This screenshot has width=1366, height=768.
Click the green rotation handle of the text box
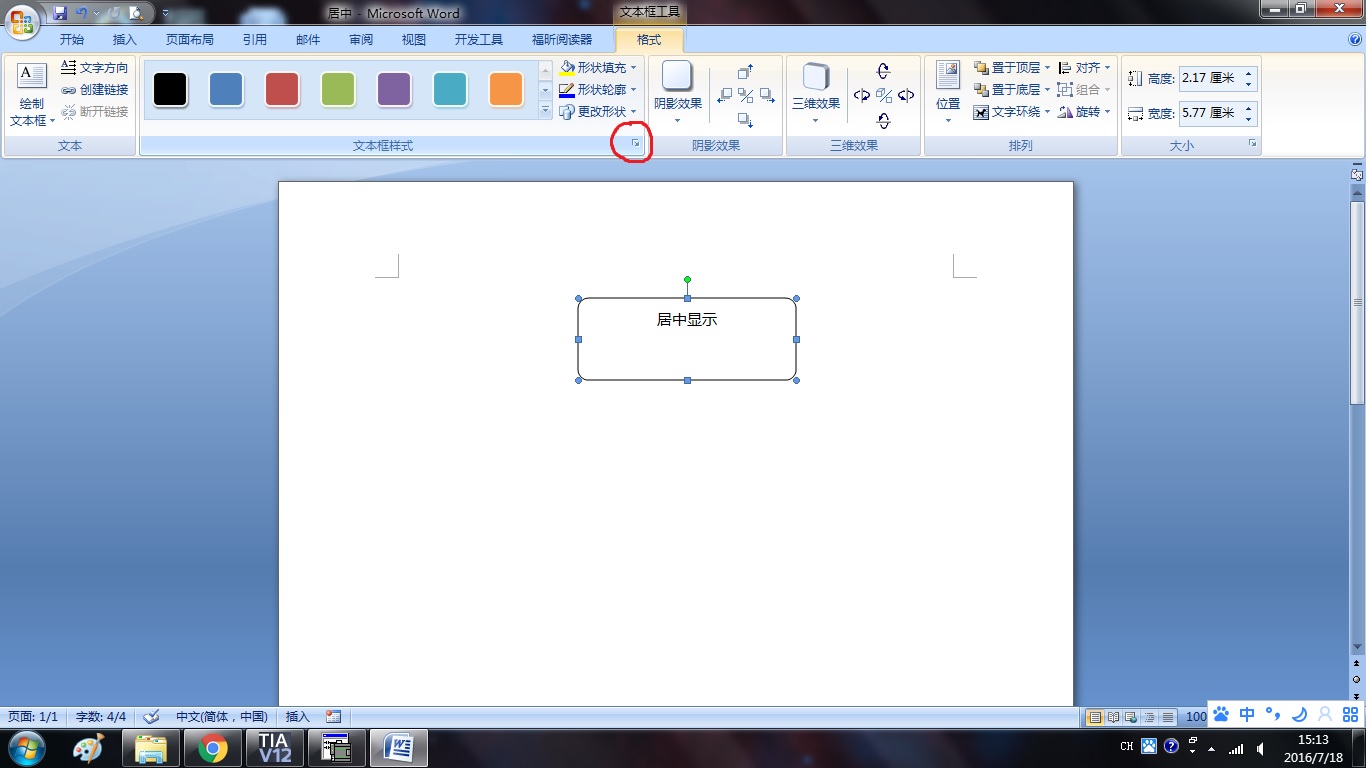687,280
